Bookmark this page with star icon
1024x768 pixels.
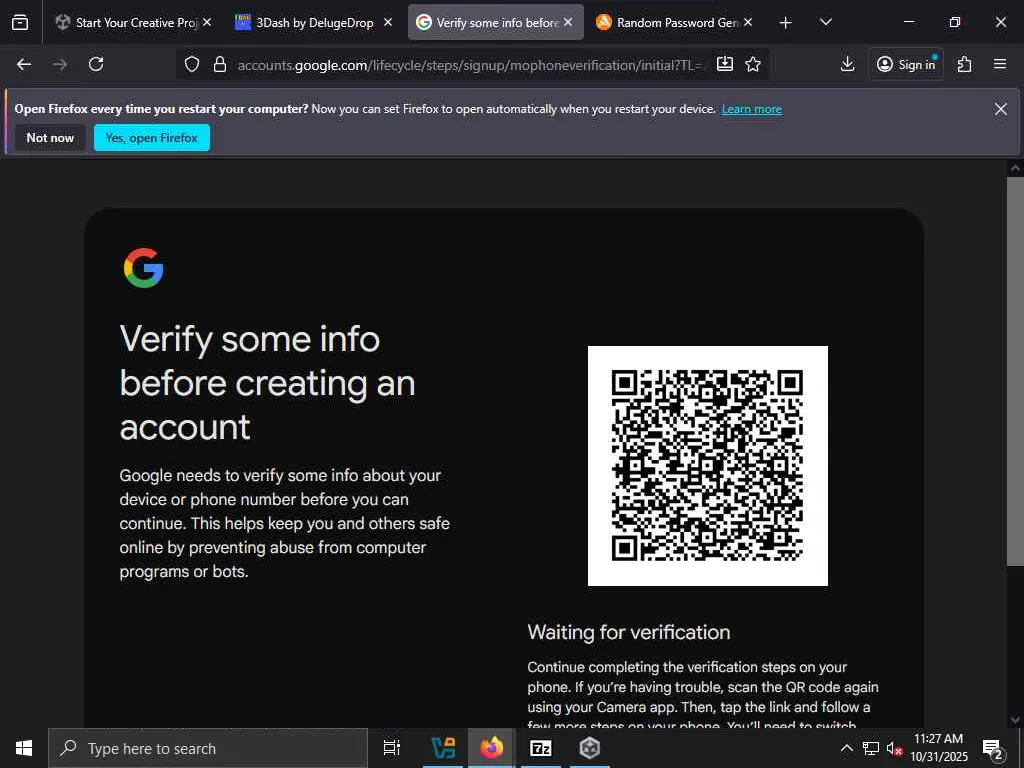[753, 64]
